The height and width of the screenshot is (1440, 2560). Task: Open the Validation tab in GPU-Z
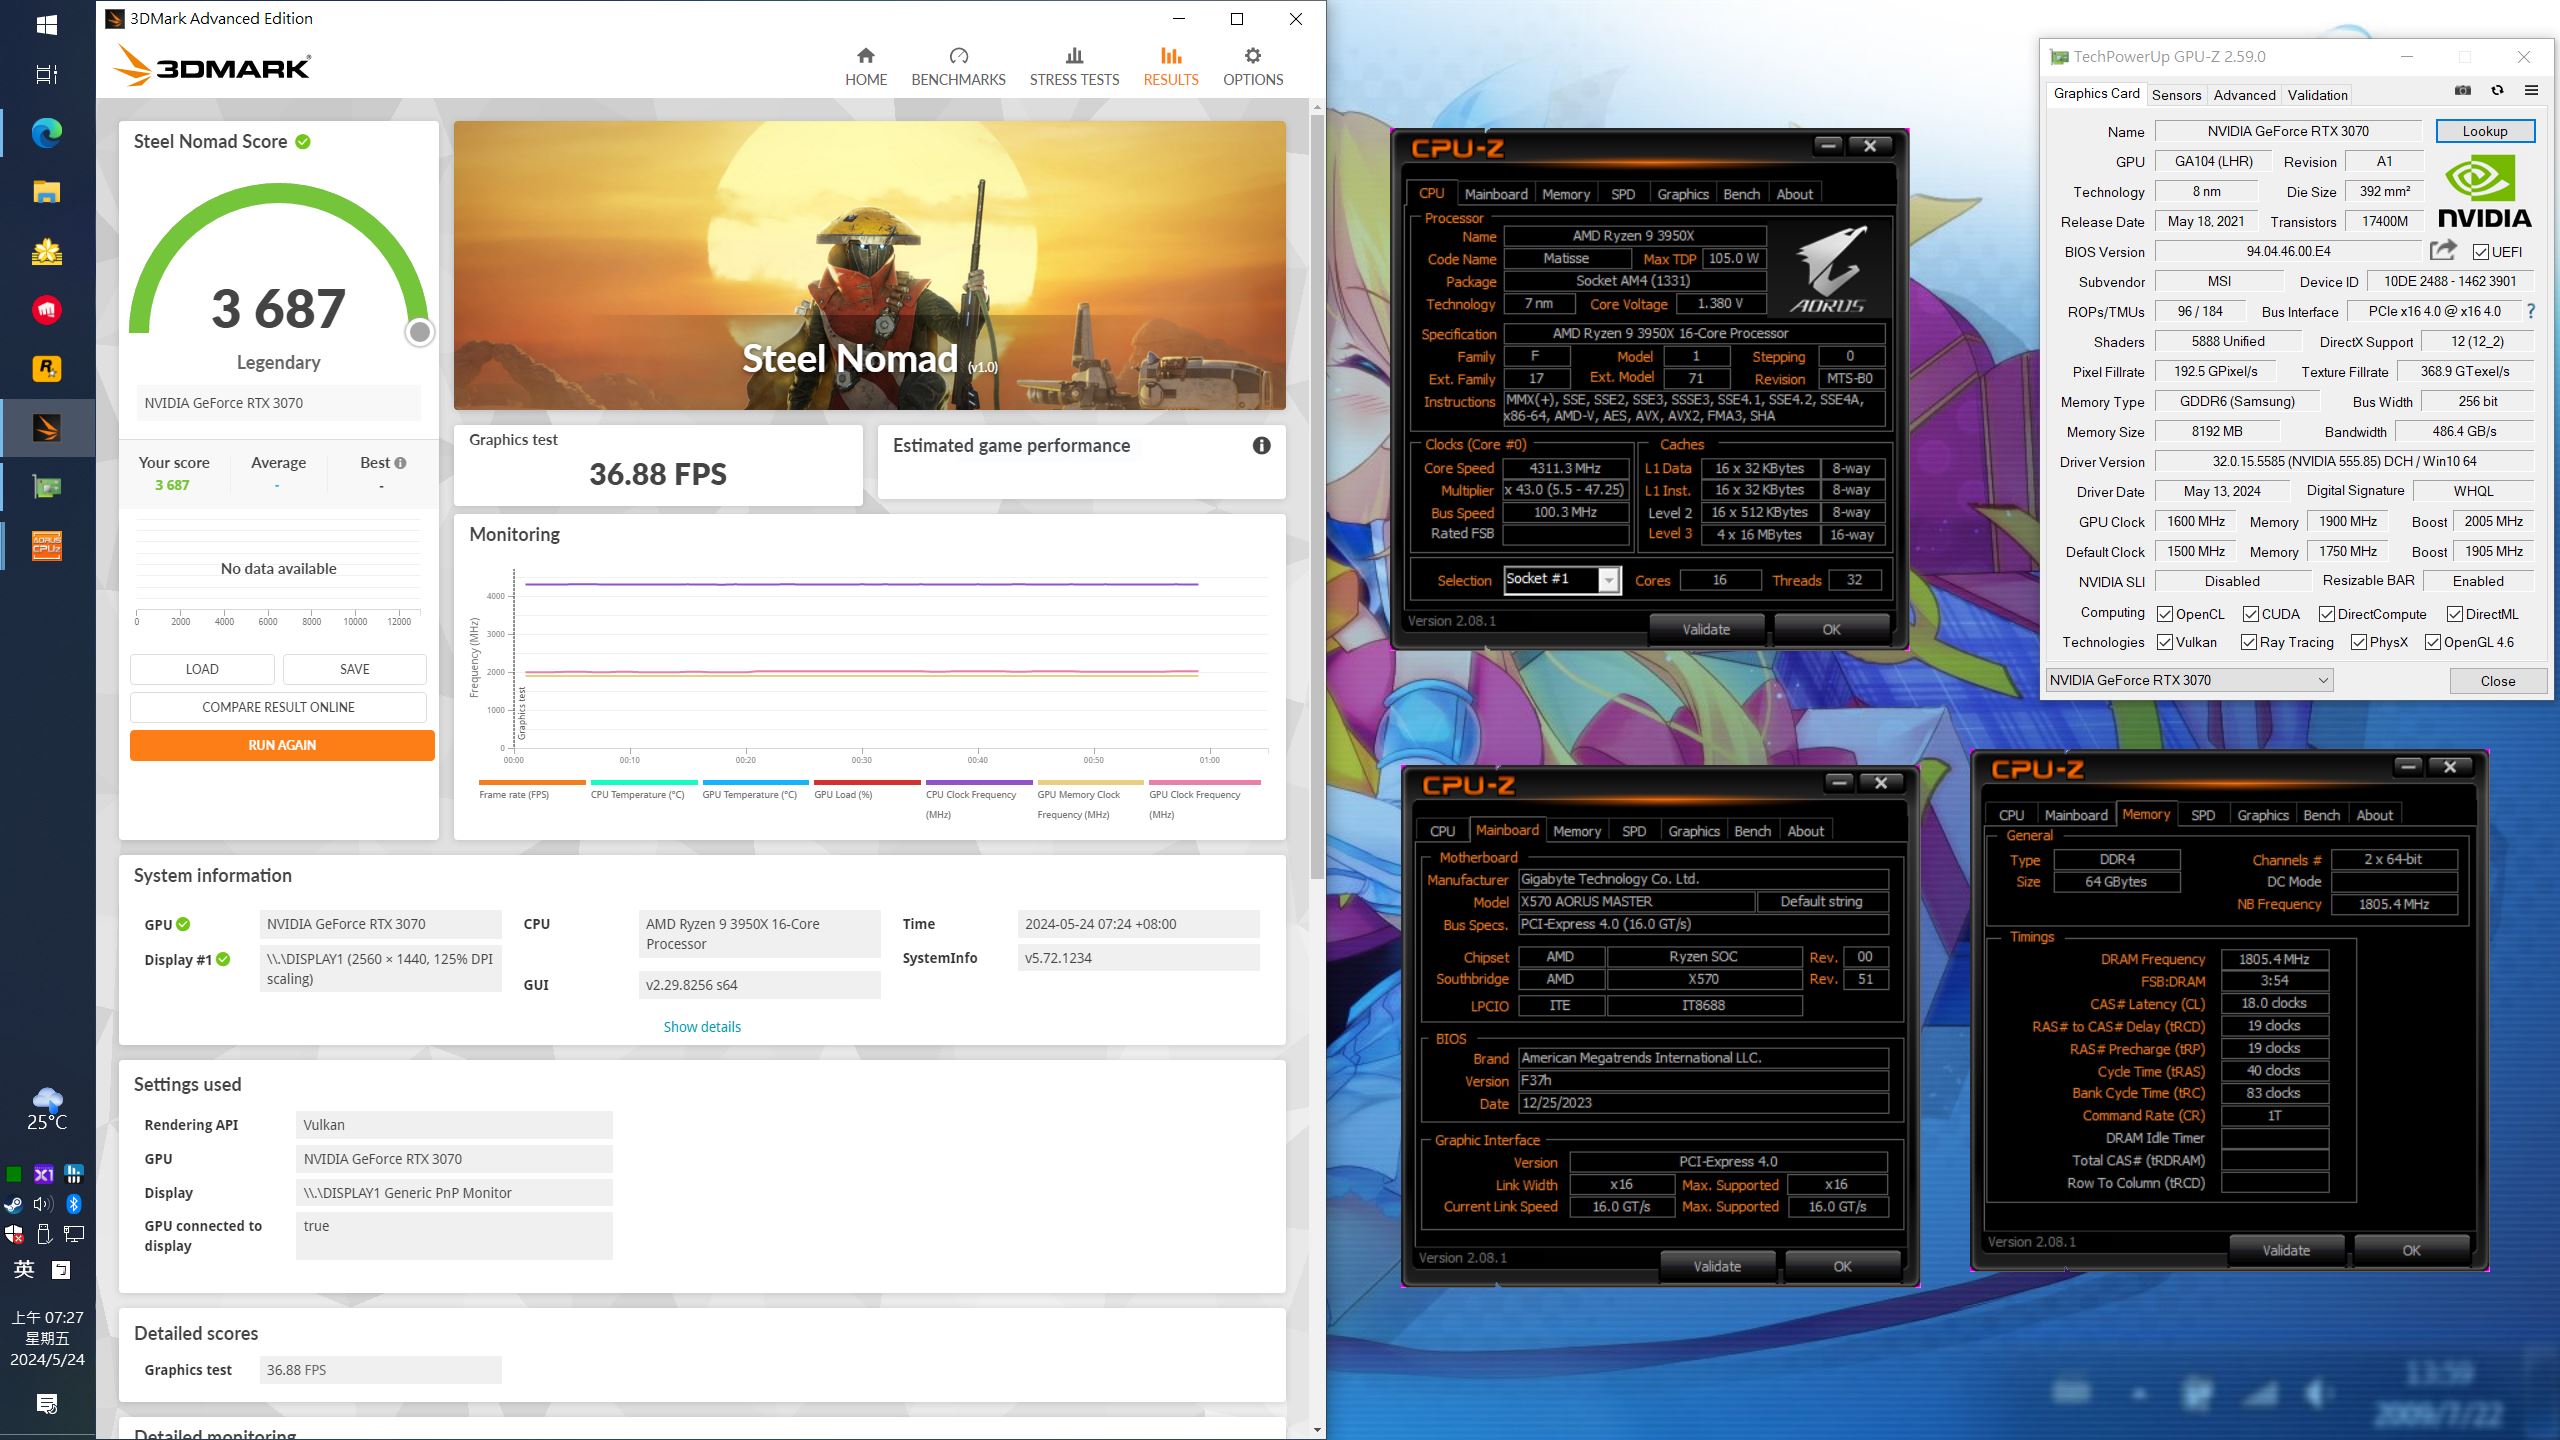tap(2317, 95)
